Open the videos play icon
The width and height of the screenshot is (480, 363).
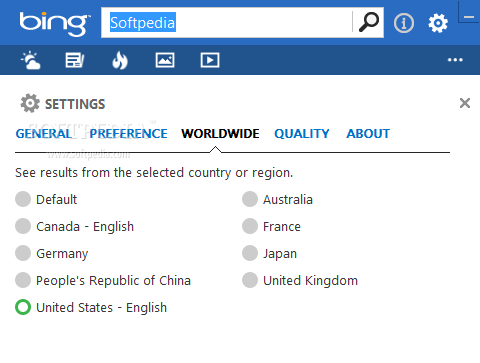(x=210, y=60)
